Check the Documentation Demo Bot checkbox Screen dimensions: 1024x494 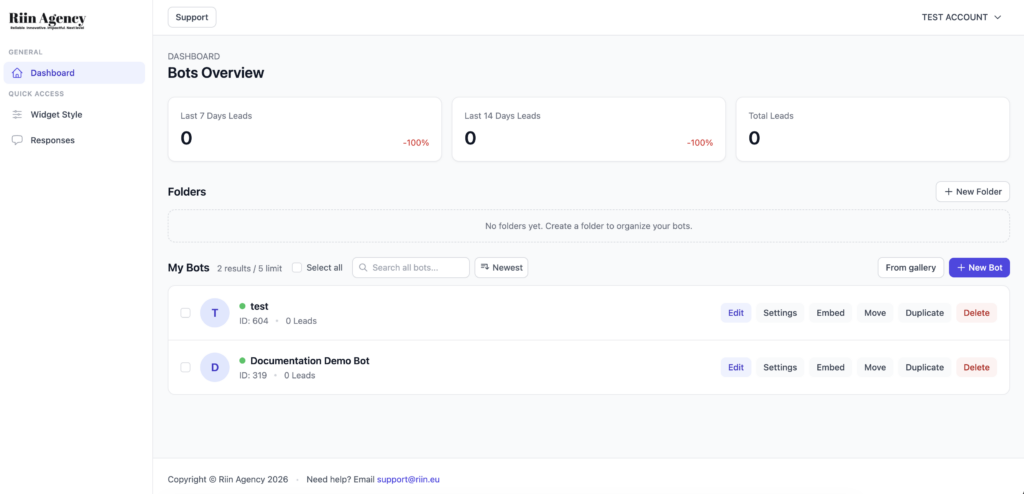185,367
